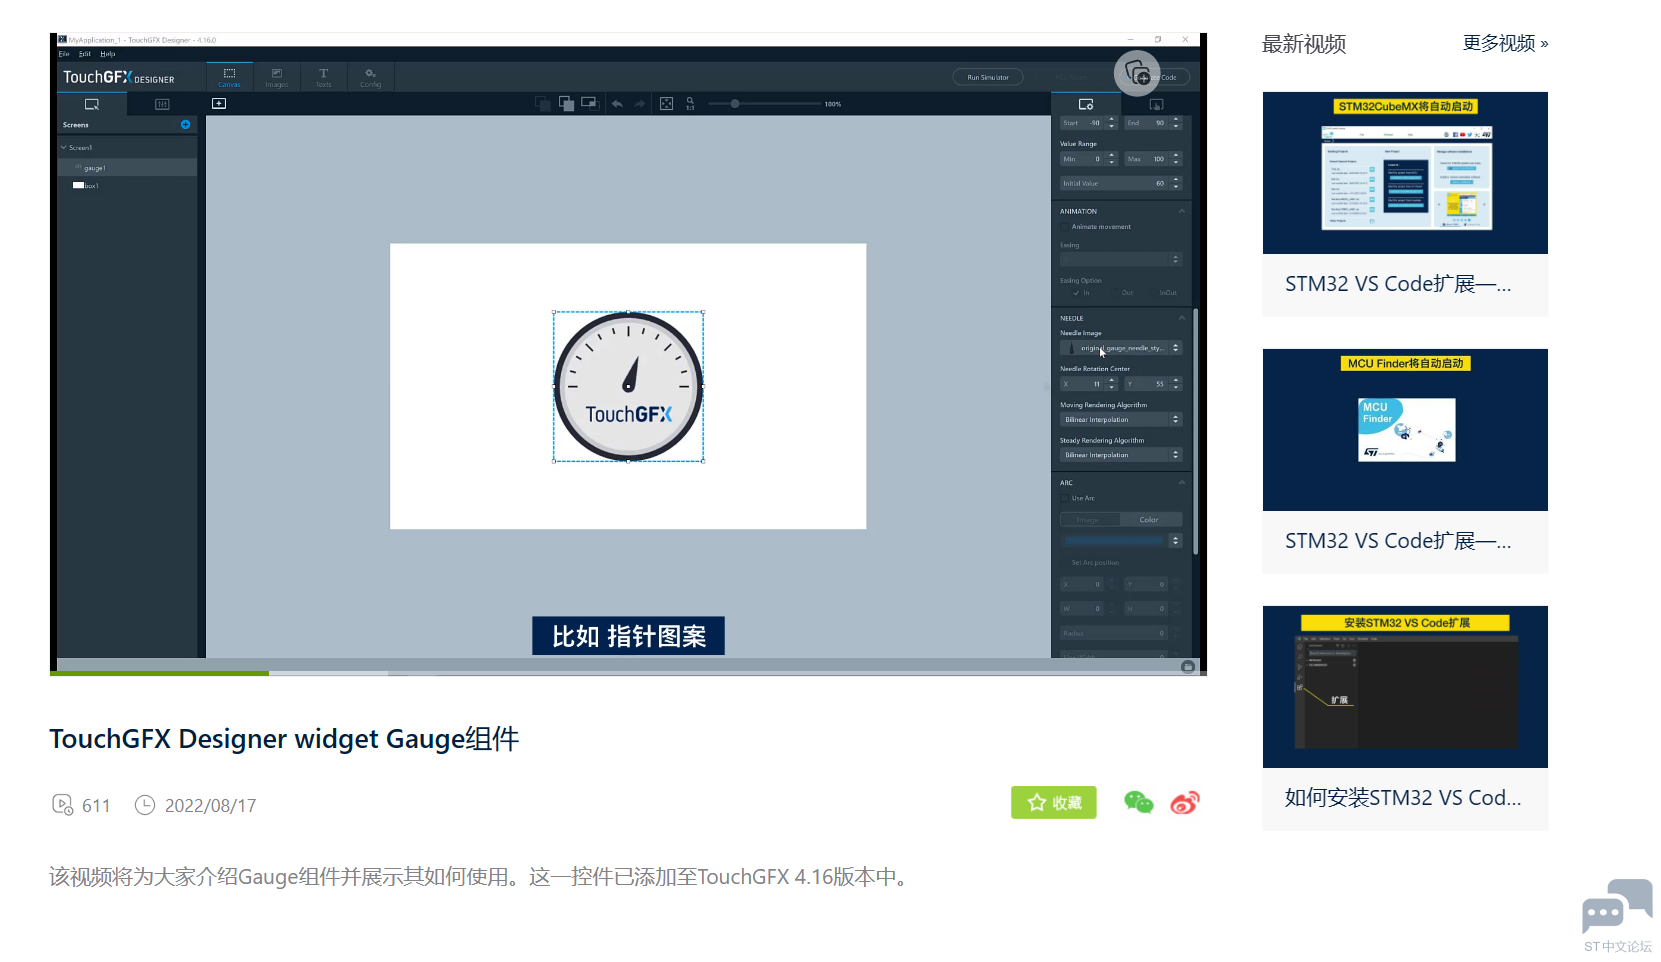
Task: Click the fit-to-screen zoom icon
Action: 666,103
